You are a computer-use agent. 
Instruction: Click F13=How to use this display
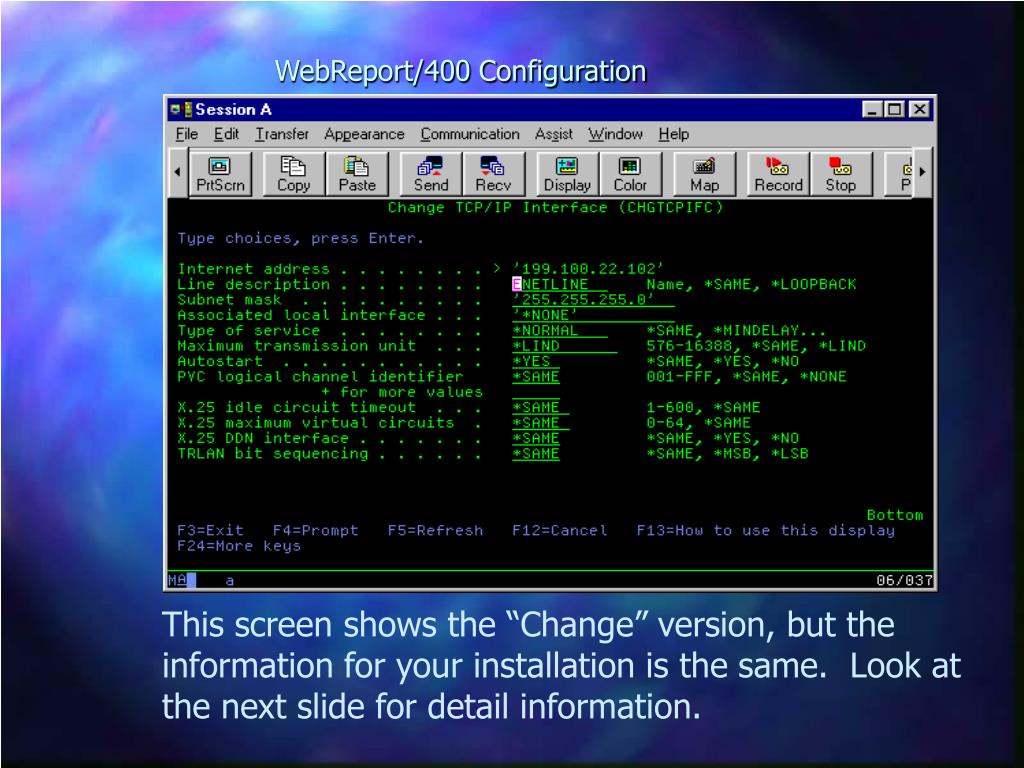click(x=765, y=530)
